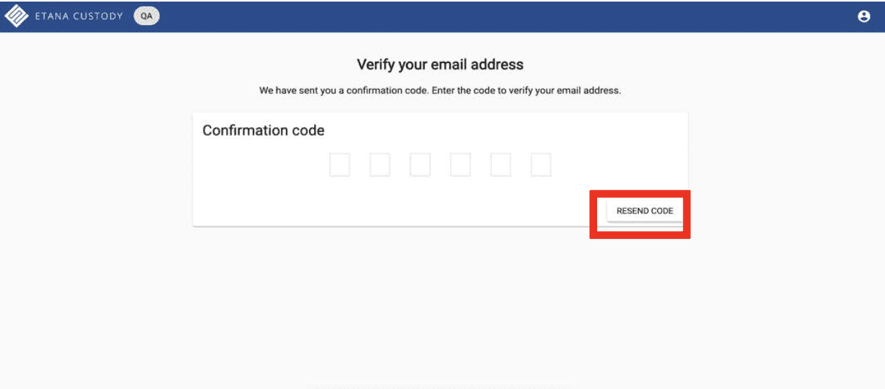Click the Etana Custody diamond logo icon
Screen dimensions: 885x389
coord(16,16)
